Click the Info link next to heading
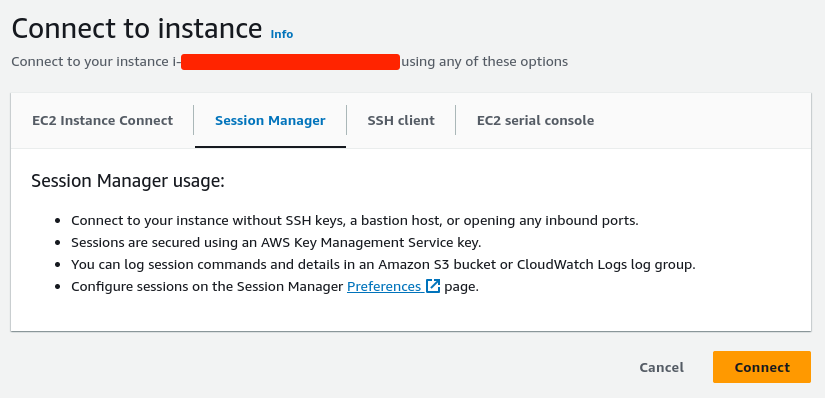 281,34
